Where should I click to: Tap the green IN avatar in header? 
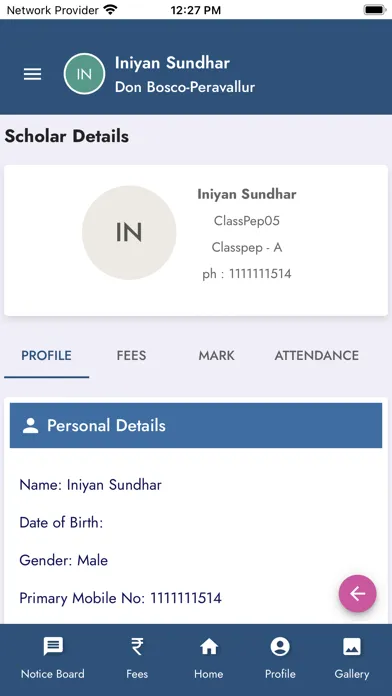tap(84, 74)
